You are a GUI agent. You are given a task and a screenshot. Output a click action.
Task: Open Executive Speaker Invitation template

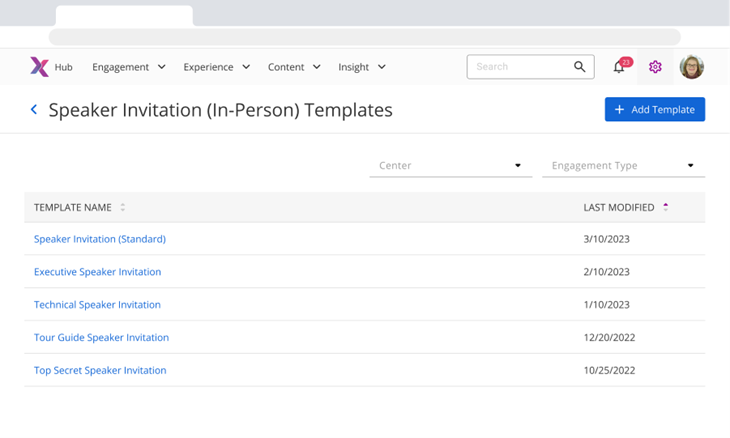tap(97, 272)
